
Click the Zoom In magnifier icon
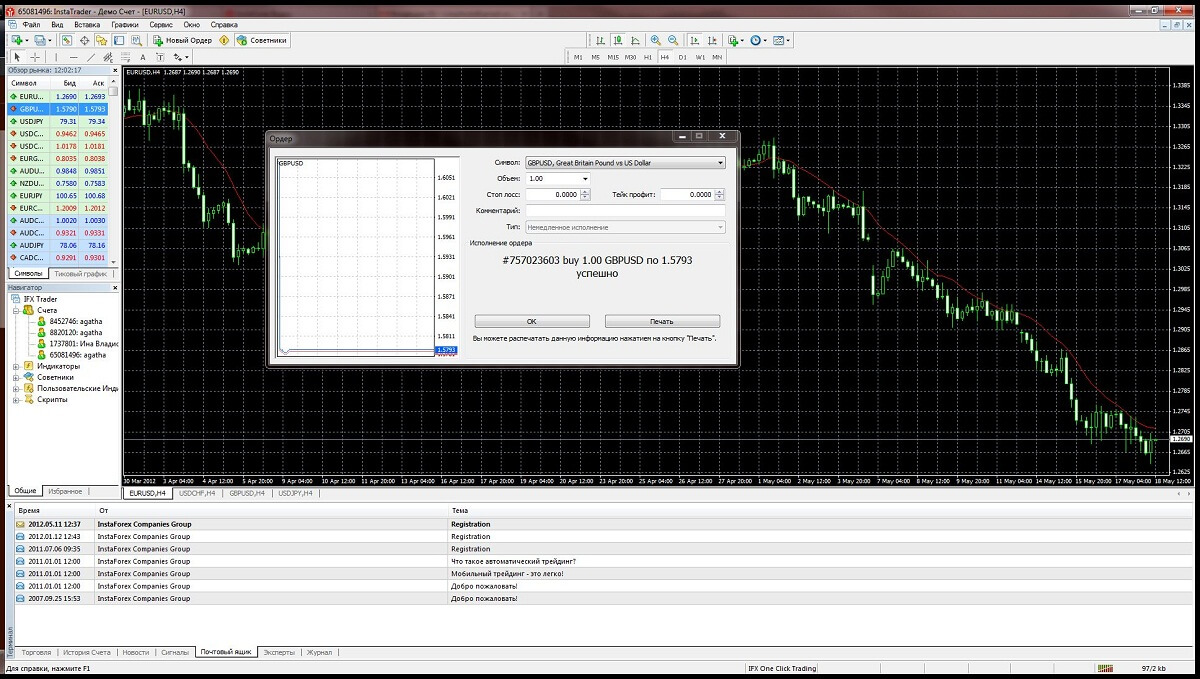[x=655, y=41]
